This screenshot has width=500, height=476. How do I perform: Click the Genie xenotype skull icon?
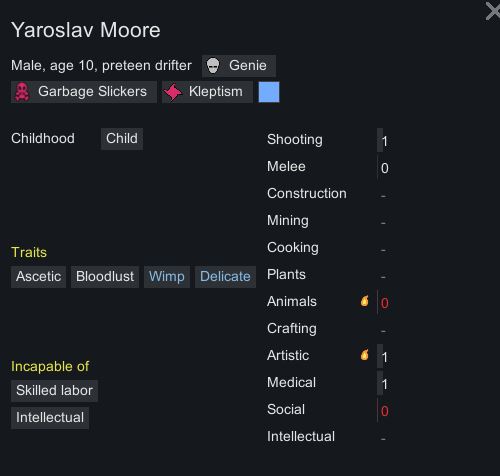tap(213, 66)
